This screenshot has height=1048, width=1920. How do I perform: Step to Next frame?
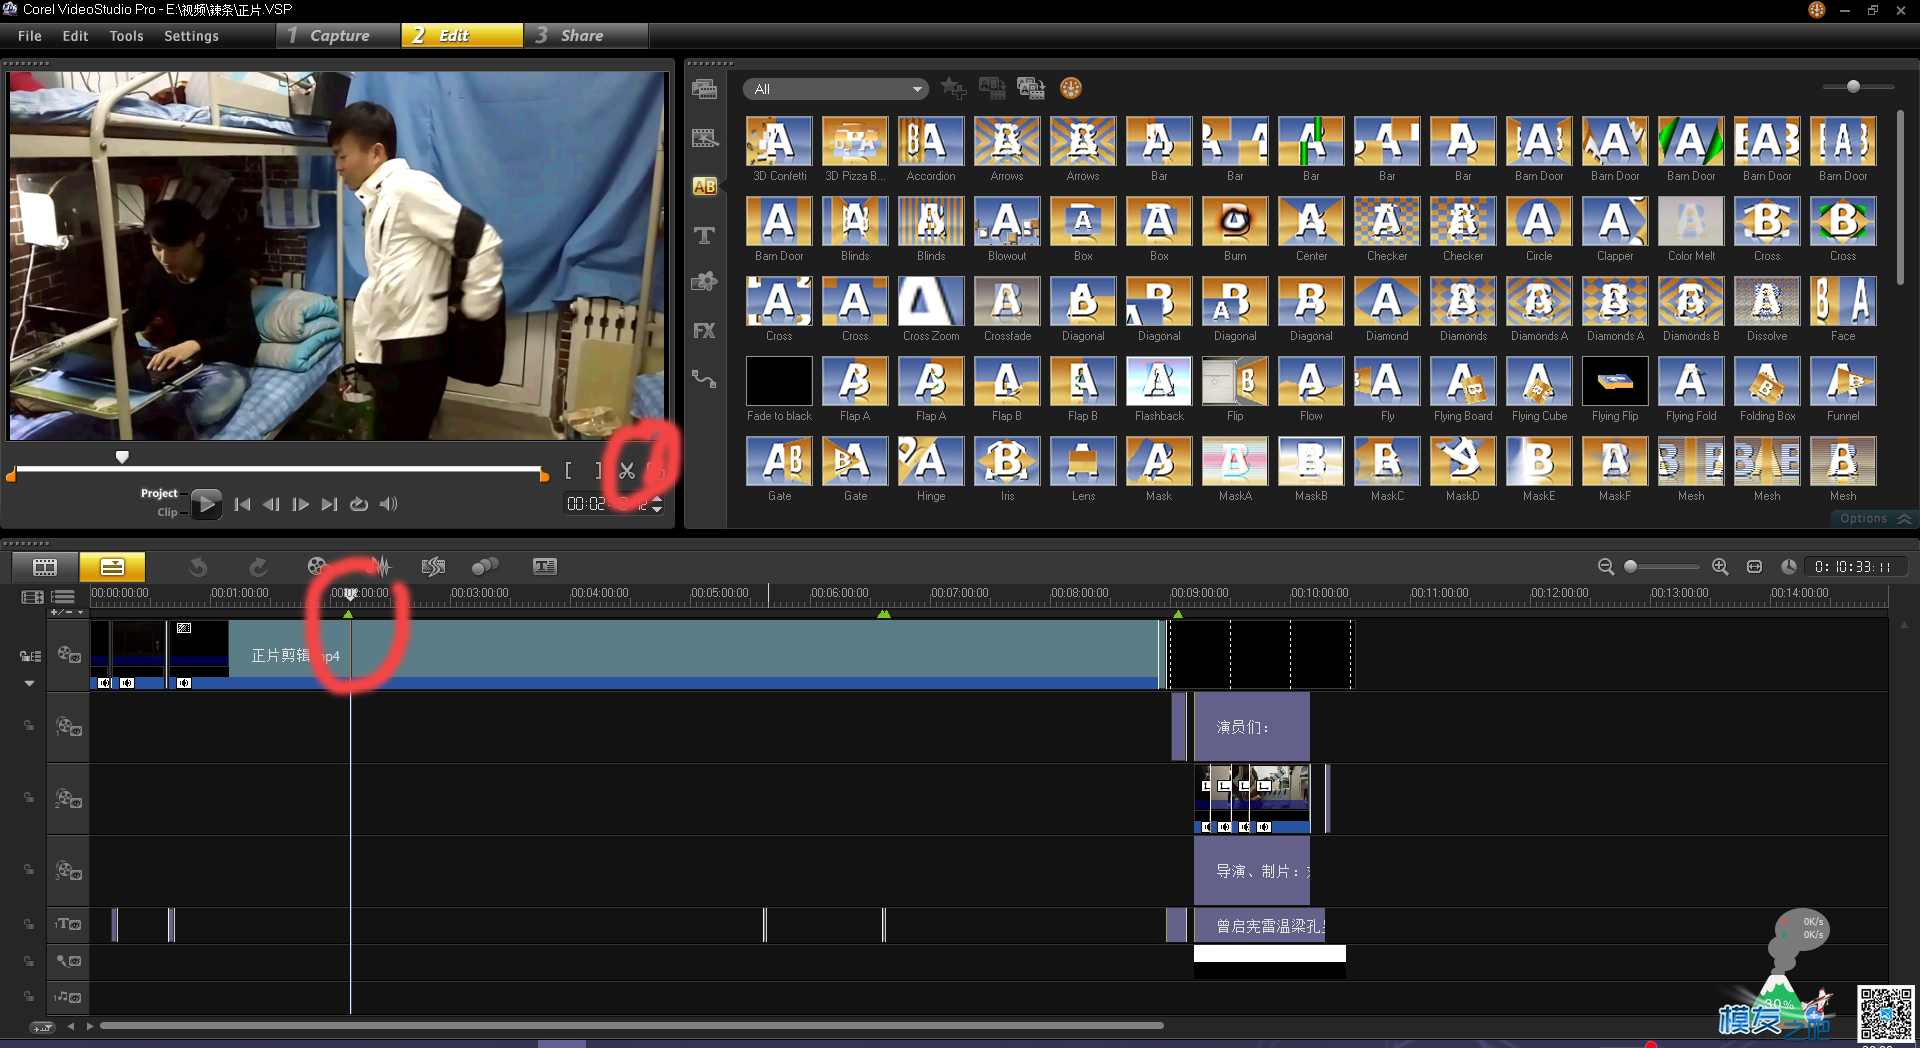tap(300, 504)
